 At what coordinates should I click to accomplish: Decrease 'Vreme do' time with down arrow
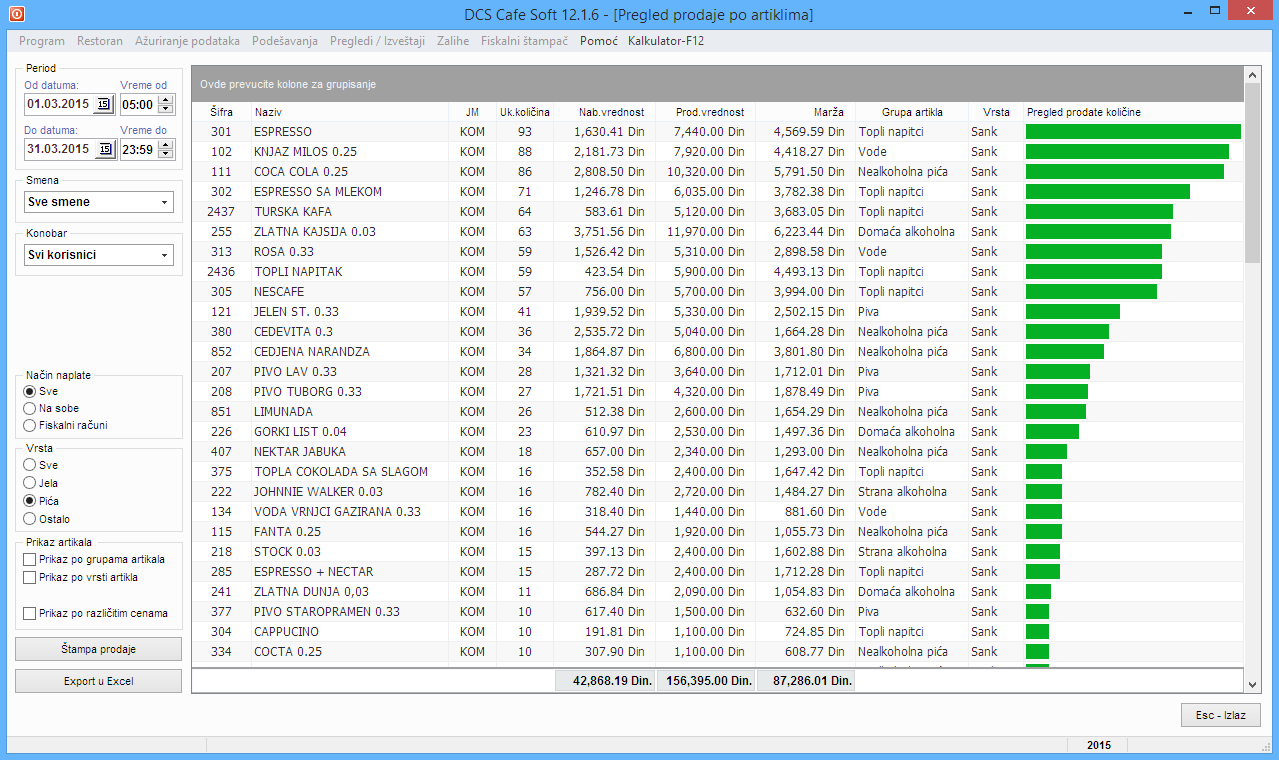click(166, 154)
